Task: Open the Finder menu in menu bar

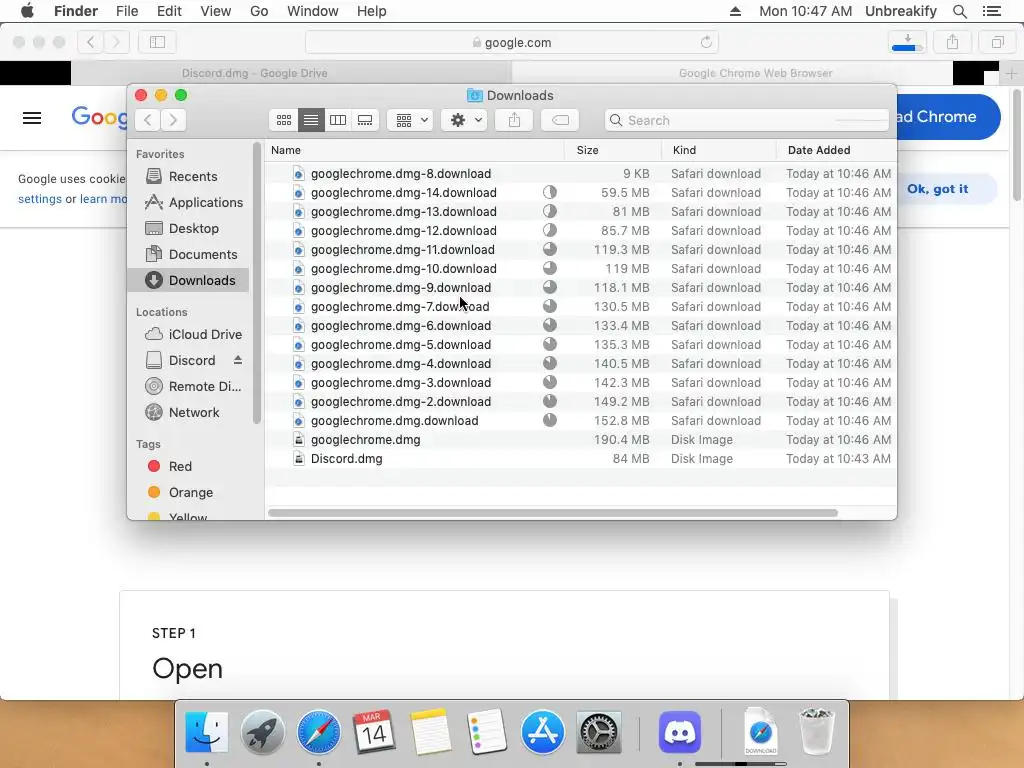Action: (76, 11)
